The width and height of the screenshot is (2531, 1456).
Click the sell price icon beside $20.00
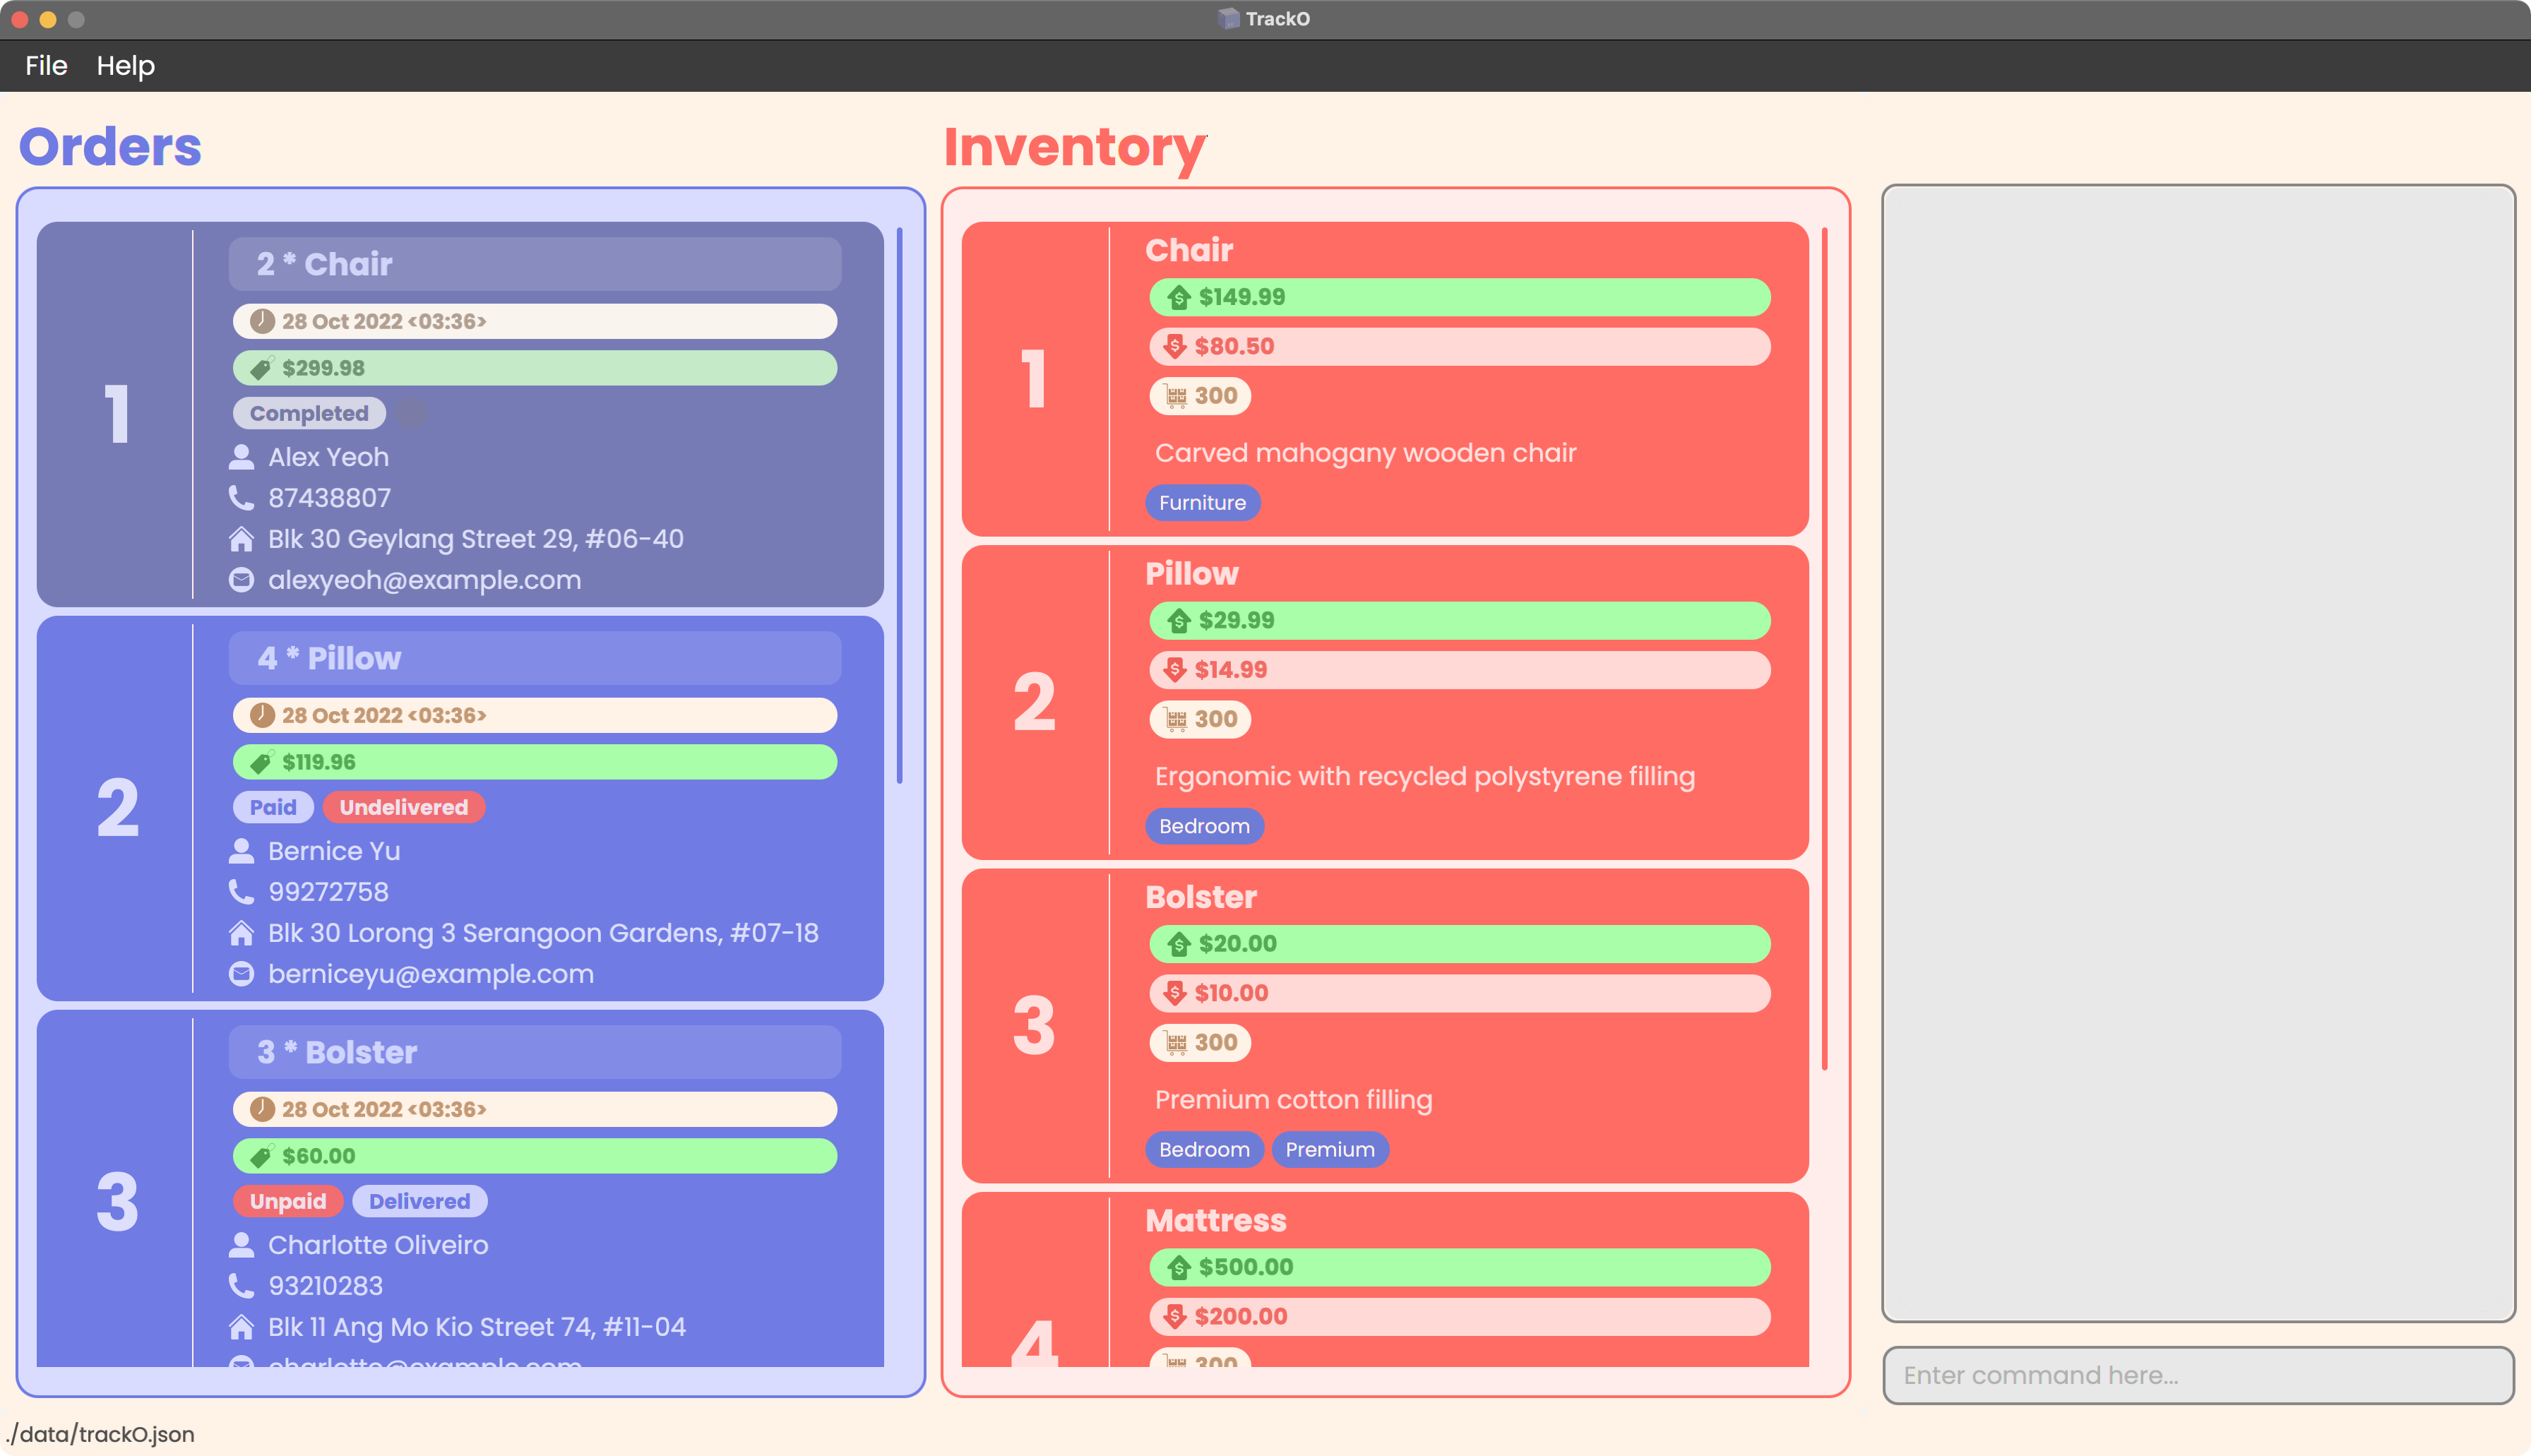pos(1179,943)
